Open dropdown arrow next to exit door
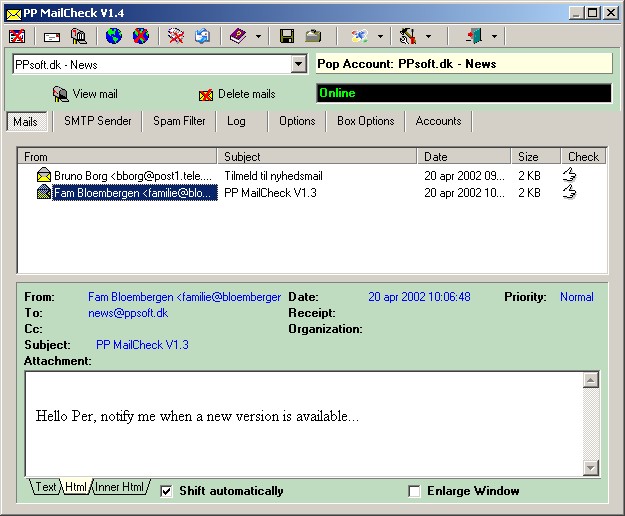The image size is (625, 516). tap(494, 37)
